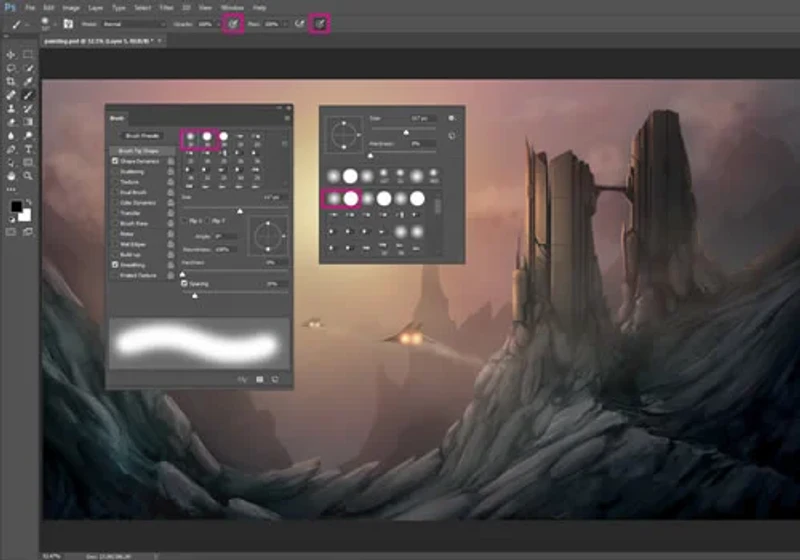The width and height of the screenshot is (800, 560).
Task: Select the Crop tool
Action: (11, 82)
